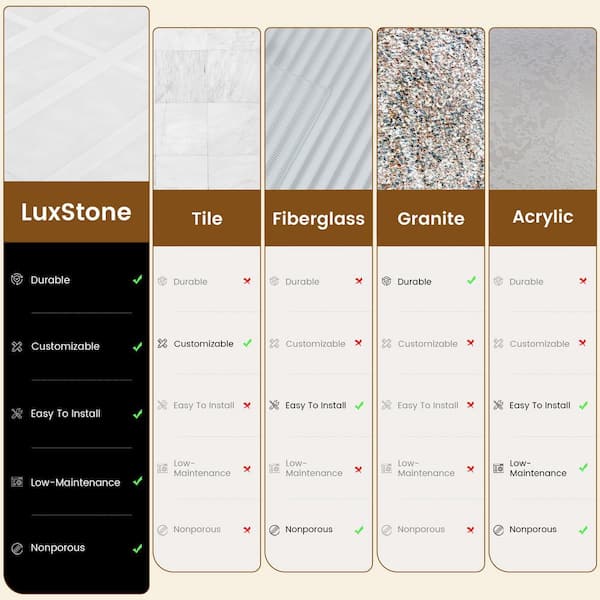
Task: Open the speckled Granite texture image
Action: [431, 108]
